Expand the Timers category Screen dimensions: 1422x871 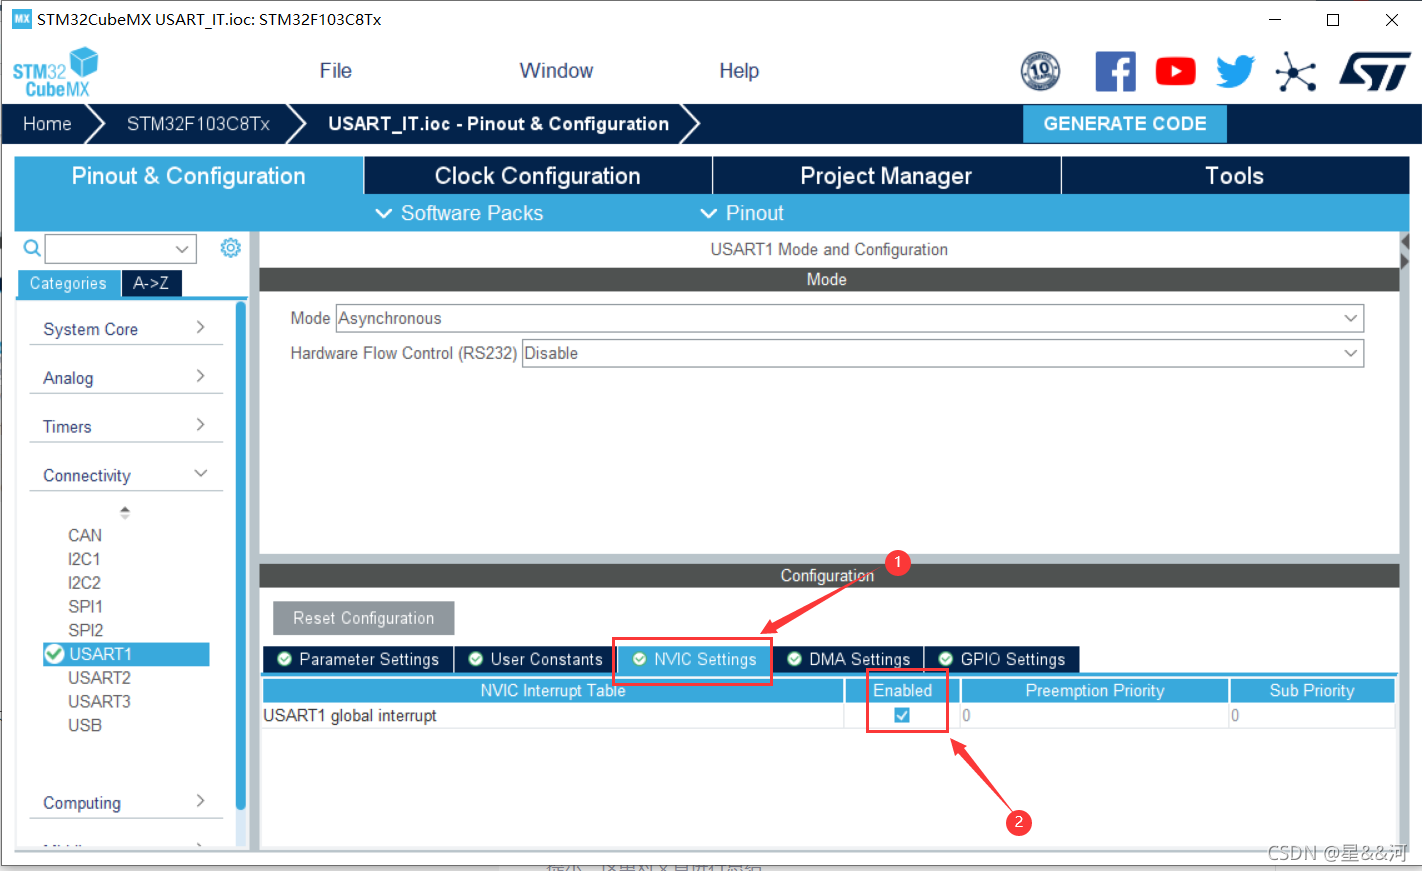(x=126, y=426)
